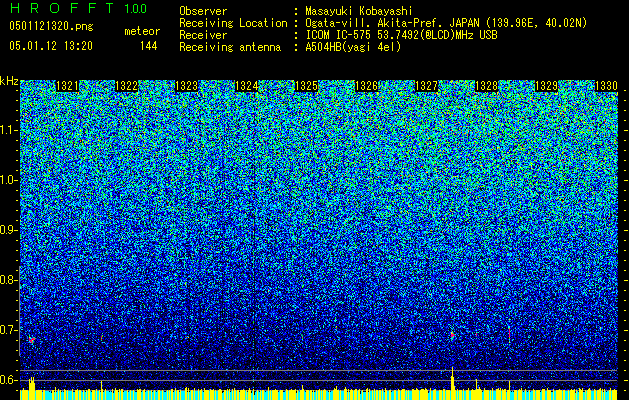Click the red meteor echo after 1327
Image resolution: width=629 pixels, height=400 pixels.
pyautogui.click(x=452, y=334)
